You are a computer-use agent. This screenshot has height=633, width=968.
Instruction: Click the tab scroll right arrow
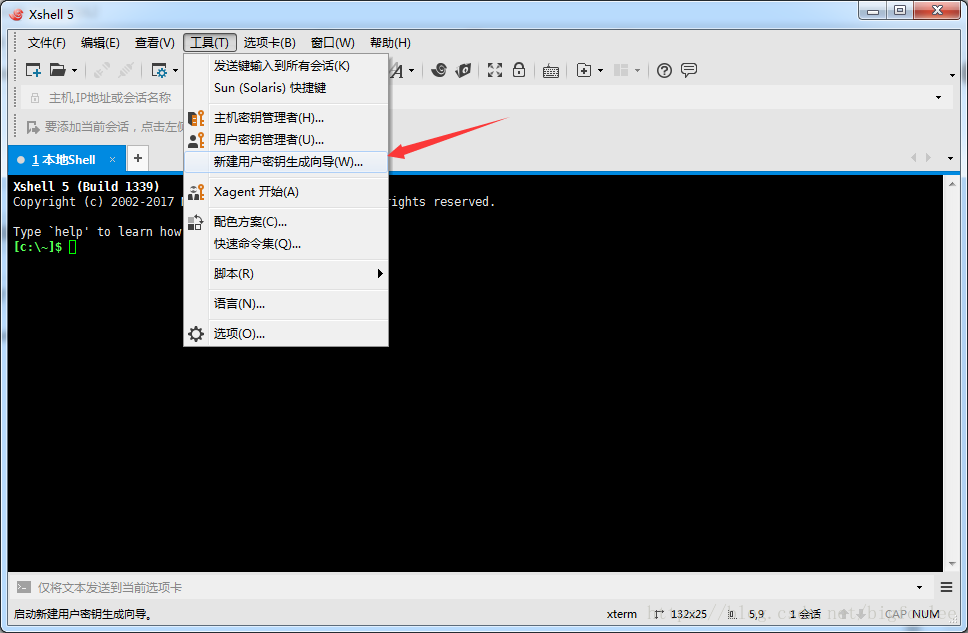tap(928, 158)
